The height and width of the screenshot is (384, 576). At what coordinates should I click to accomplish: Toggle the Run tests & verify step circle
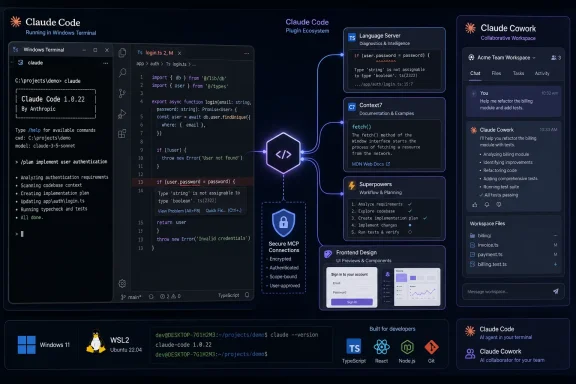pos(410,232)
